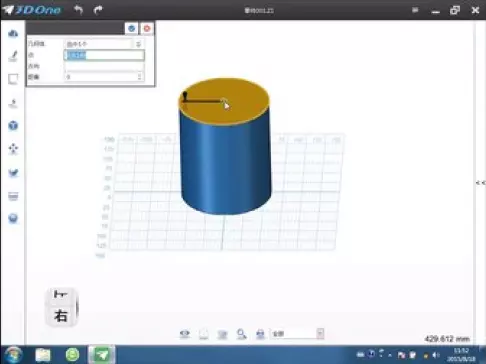
Task: Cancel the dialog with red X button
Action: pyautogui.click(x=147, y=28)
